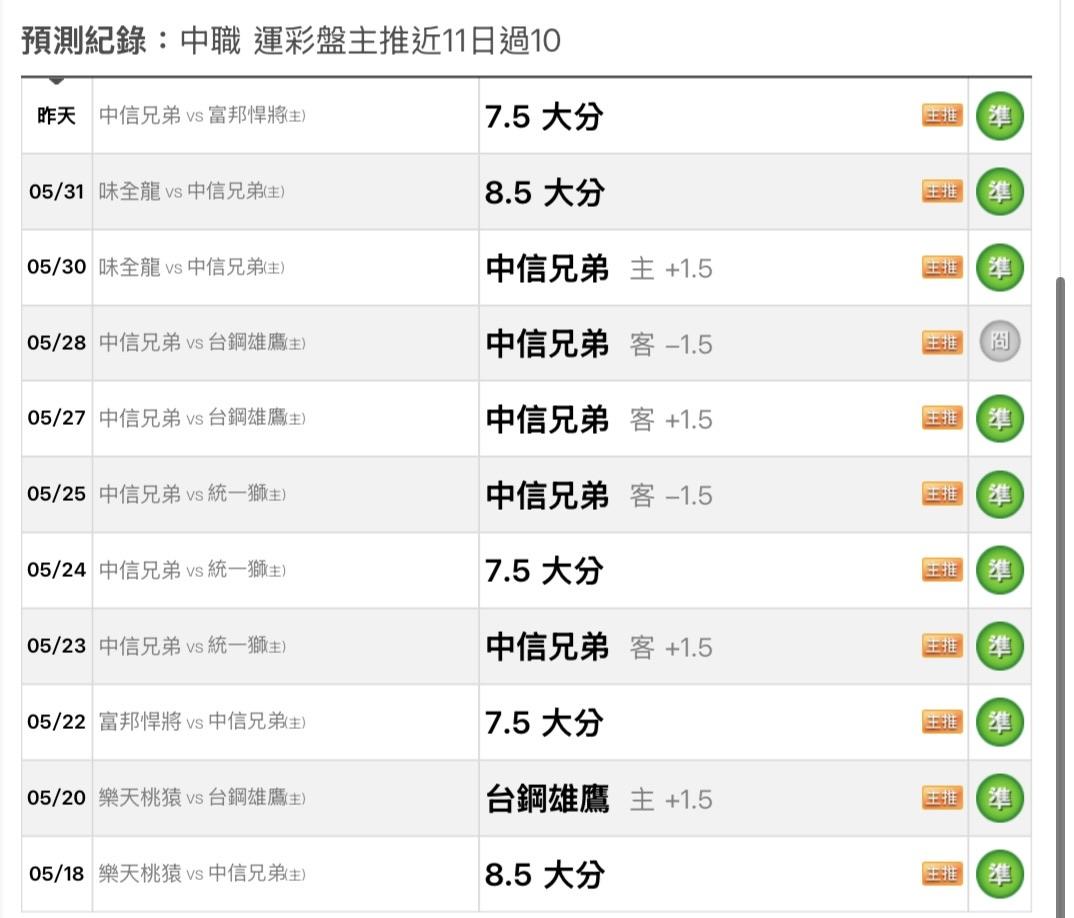Click the green 準 badge in the 05/27 row
The height and width of the screenshot is (918, 1074).
(x=999, y=419)
